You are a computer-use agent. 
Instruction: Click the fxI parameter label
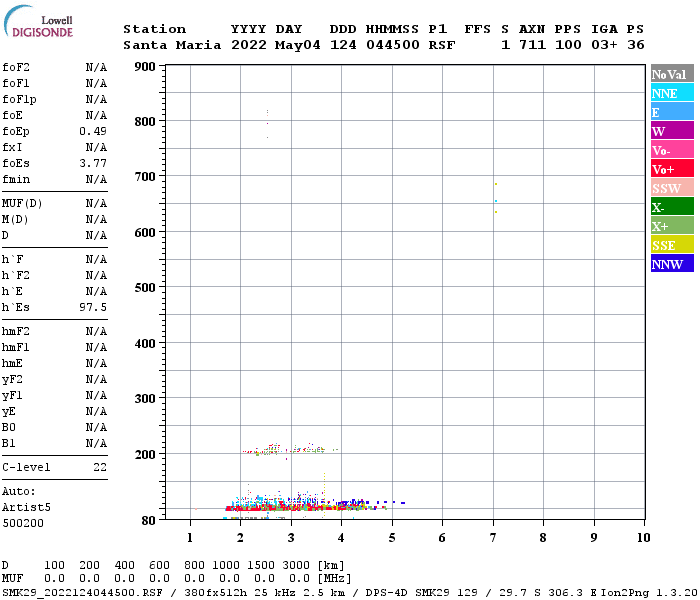pos(12,147)
